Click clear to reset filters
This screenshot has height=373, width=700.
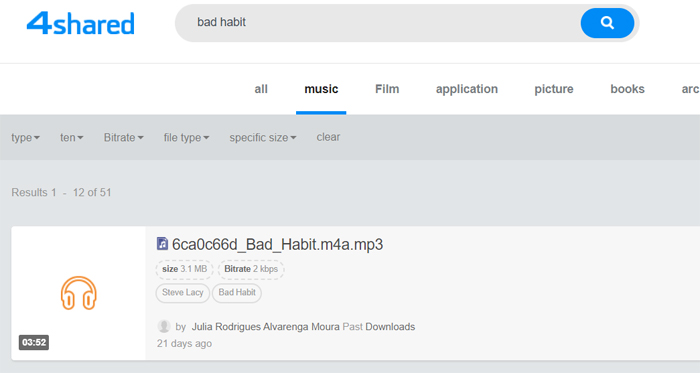point(328,137)
